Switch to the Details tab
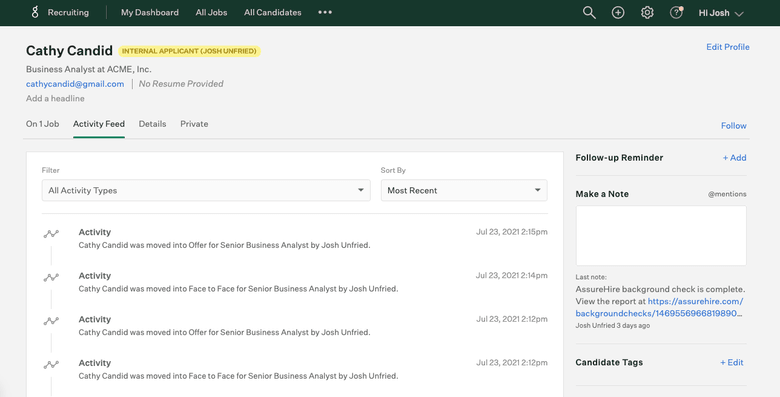The height and width of the screenshot is (397, 780). coord(152,124)
